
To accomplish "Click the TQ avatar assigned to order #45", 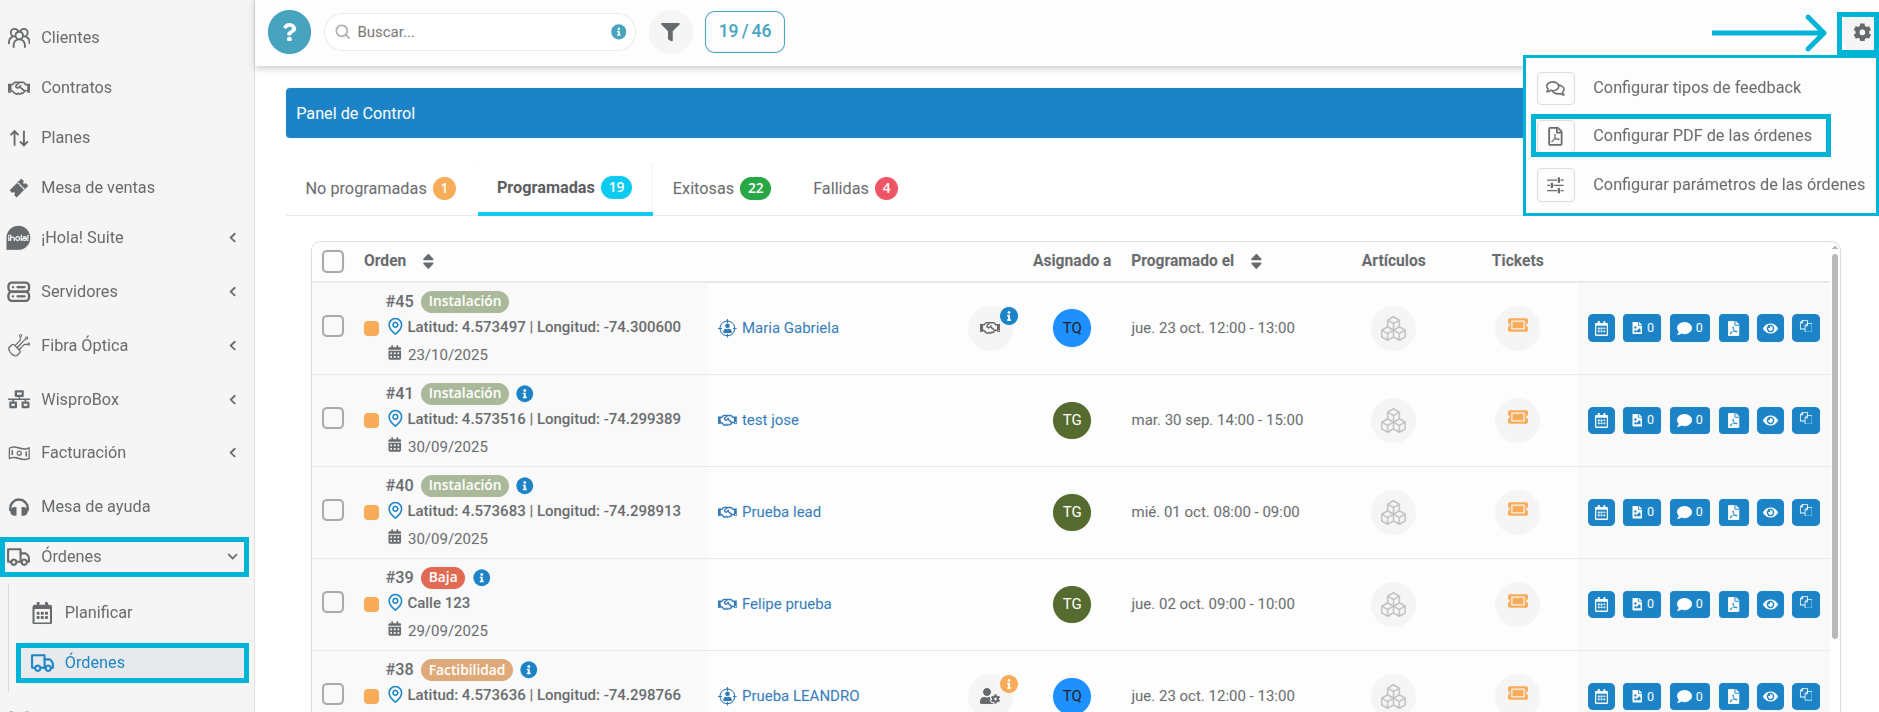I will (x=1072, y=328).
